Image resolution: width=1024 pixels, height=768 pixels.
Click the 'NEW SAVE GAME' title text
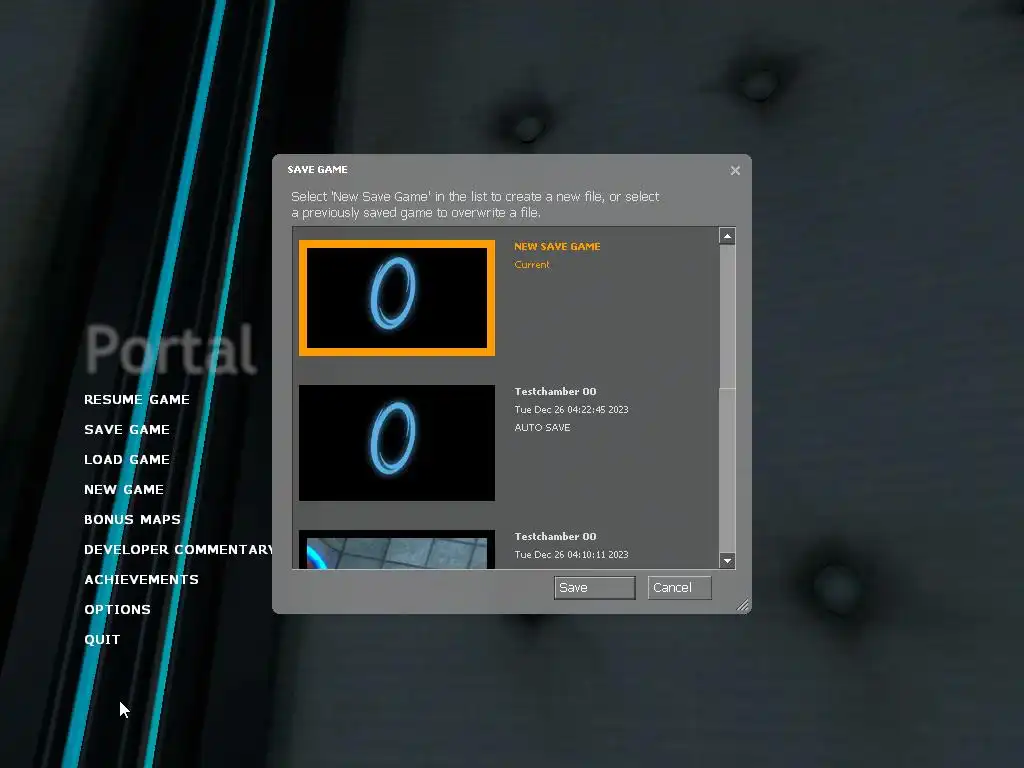coord(557,246)
